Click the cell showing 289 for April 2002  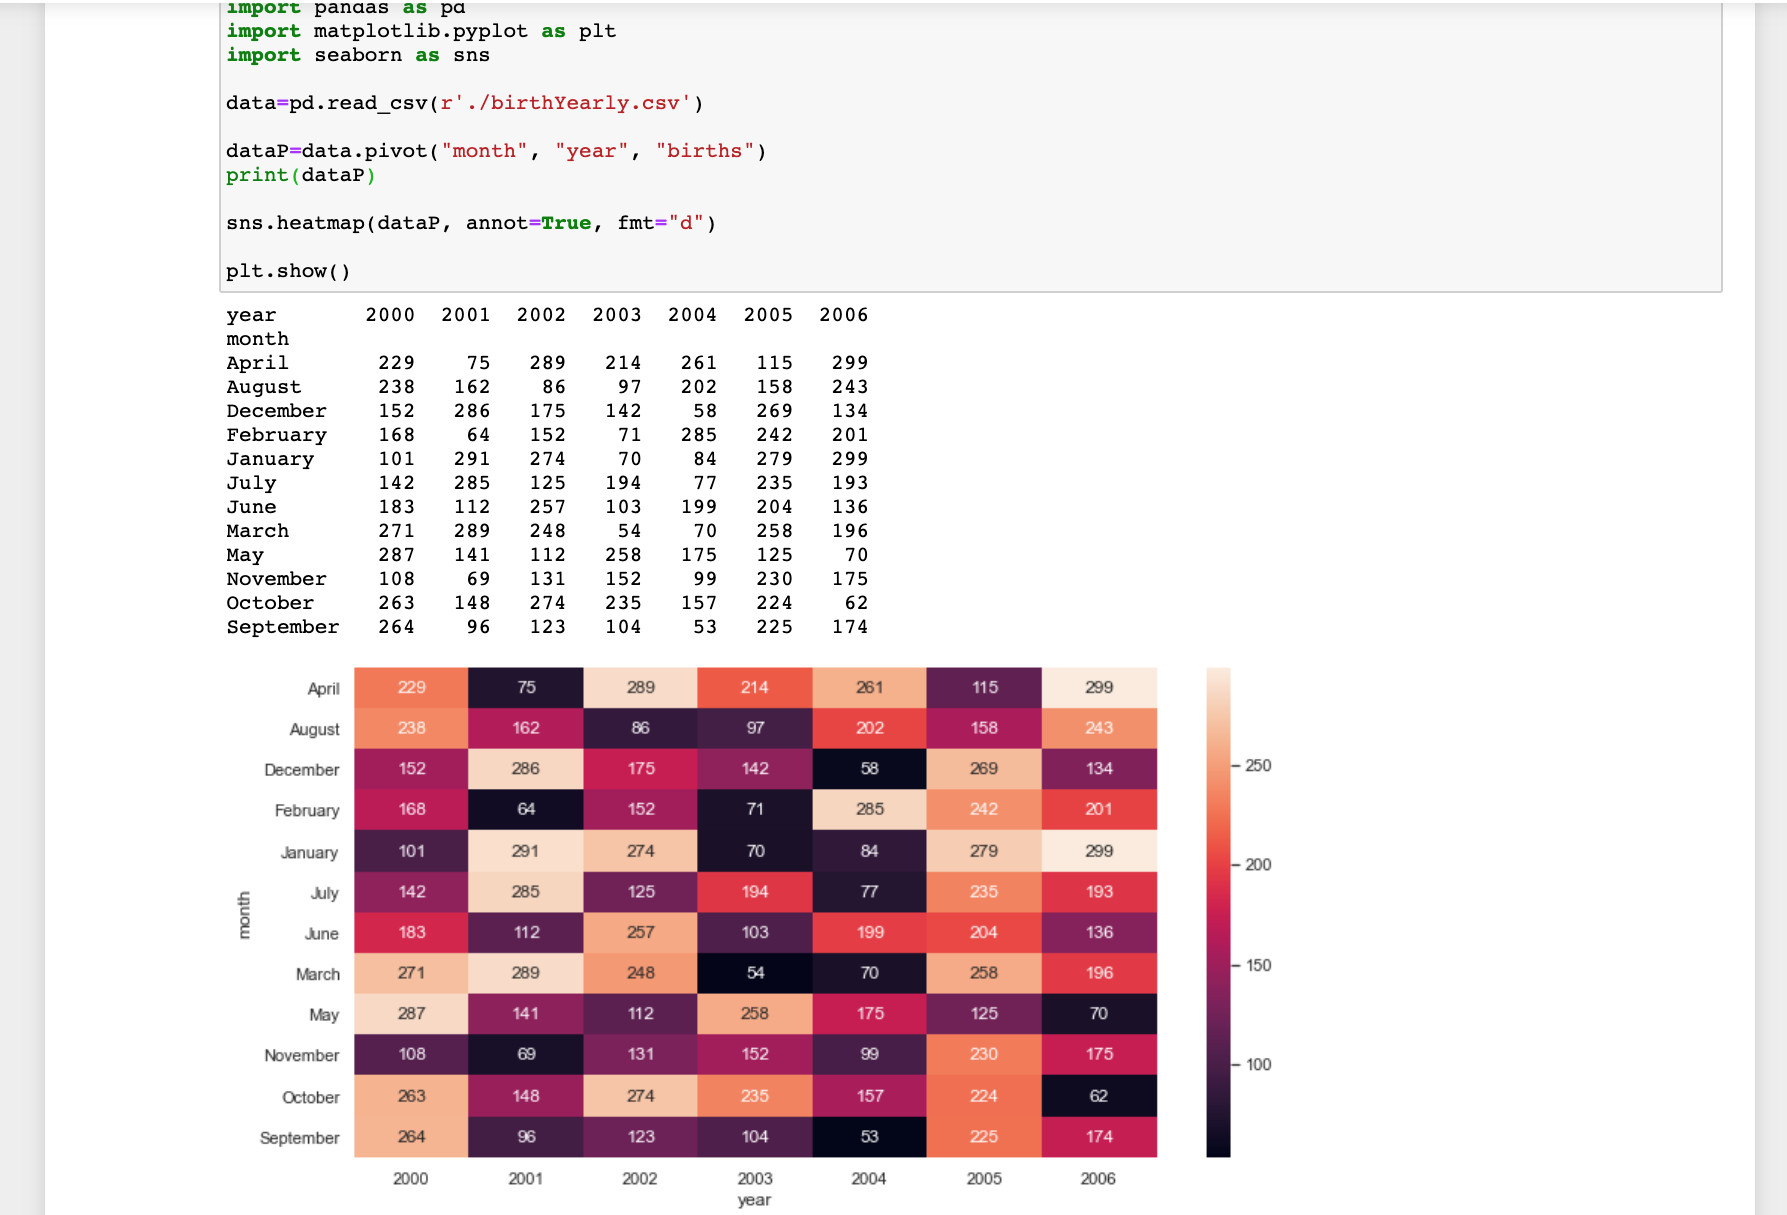pyautogui.click(x=640, y=687)
